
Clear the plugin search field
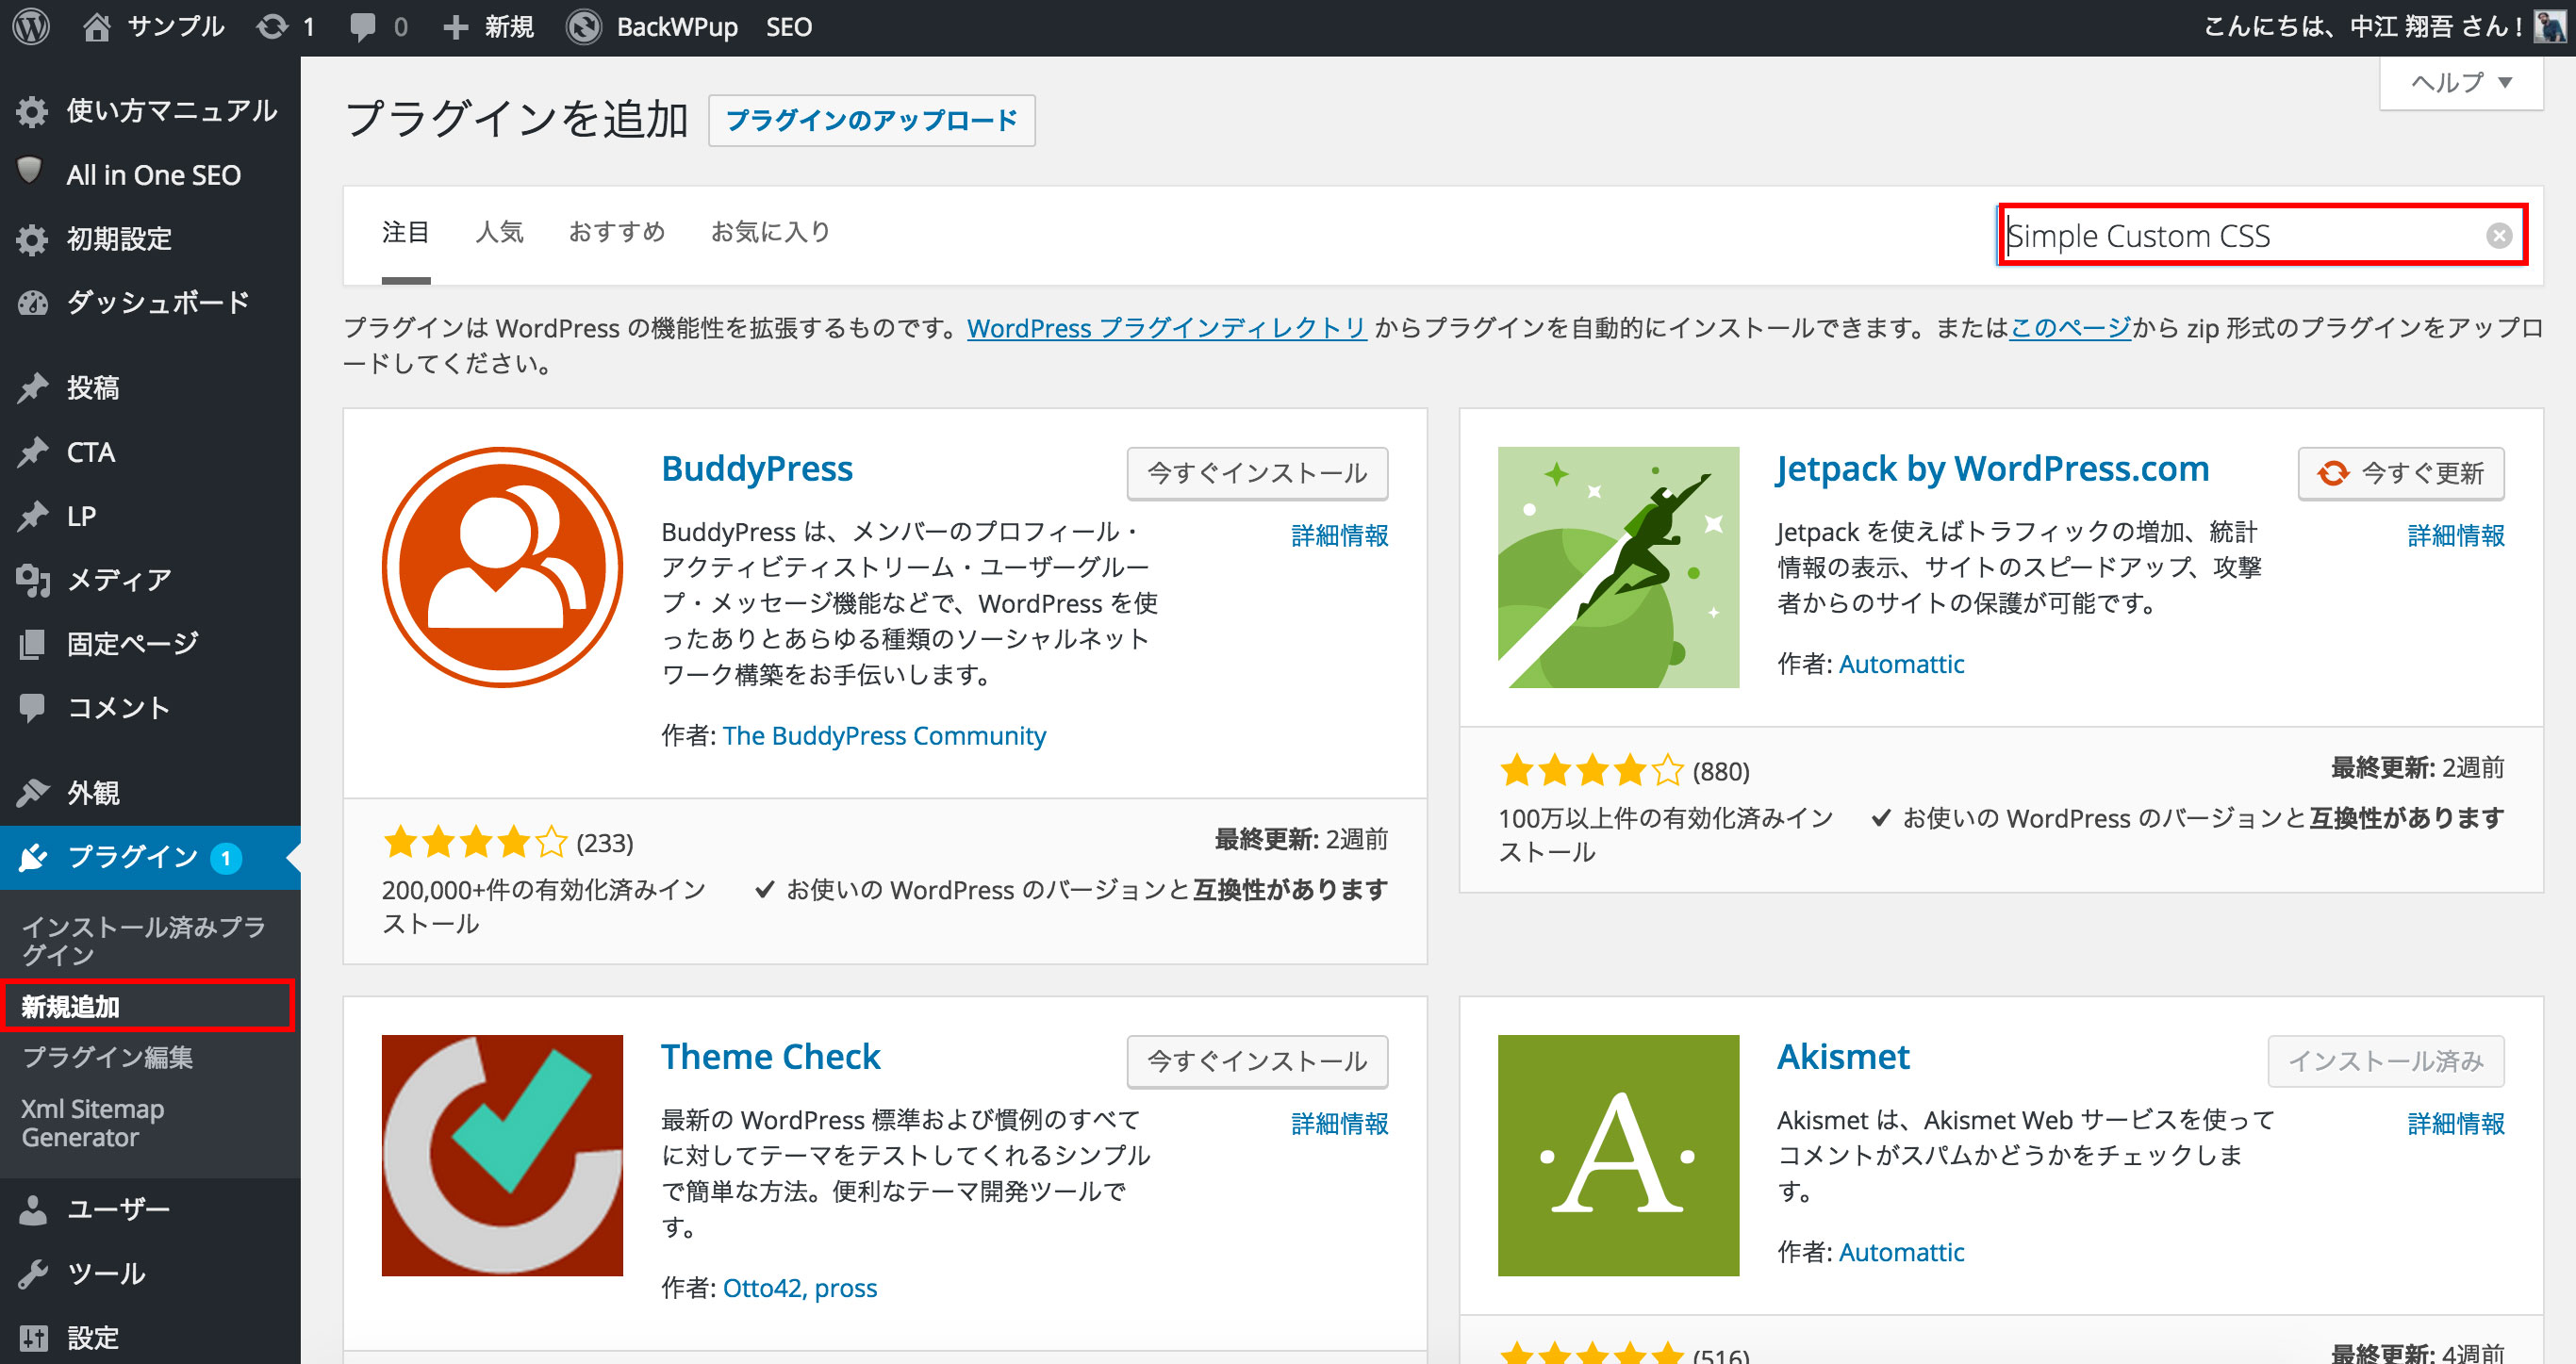2498,236
